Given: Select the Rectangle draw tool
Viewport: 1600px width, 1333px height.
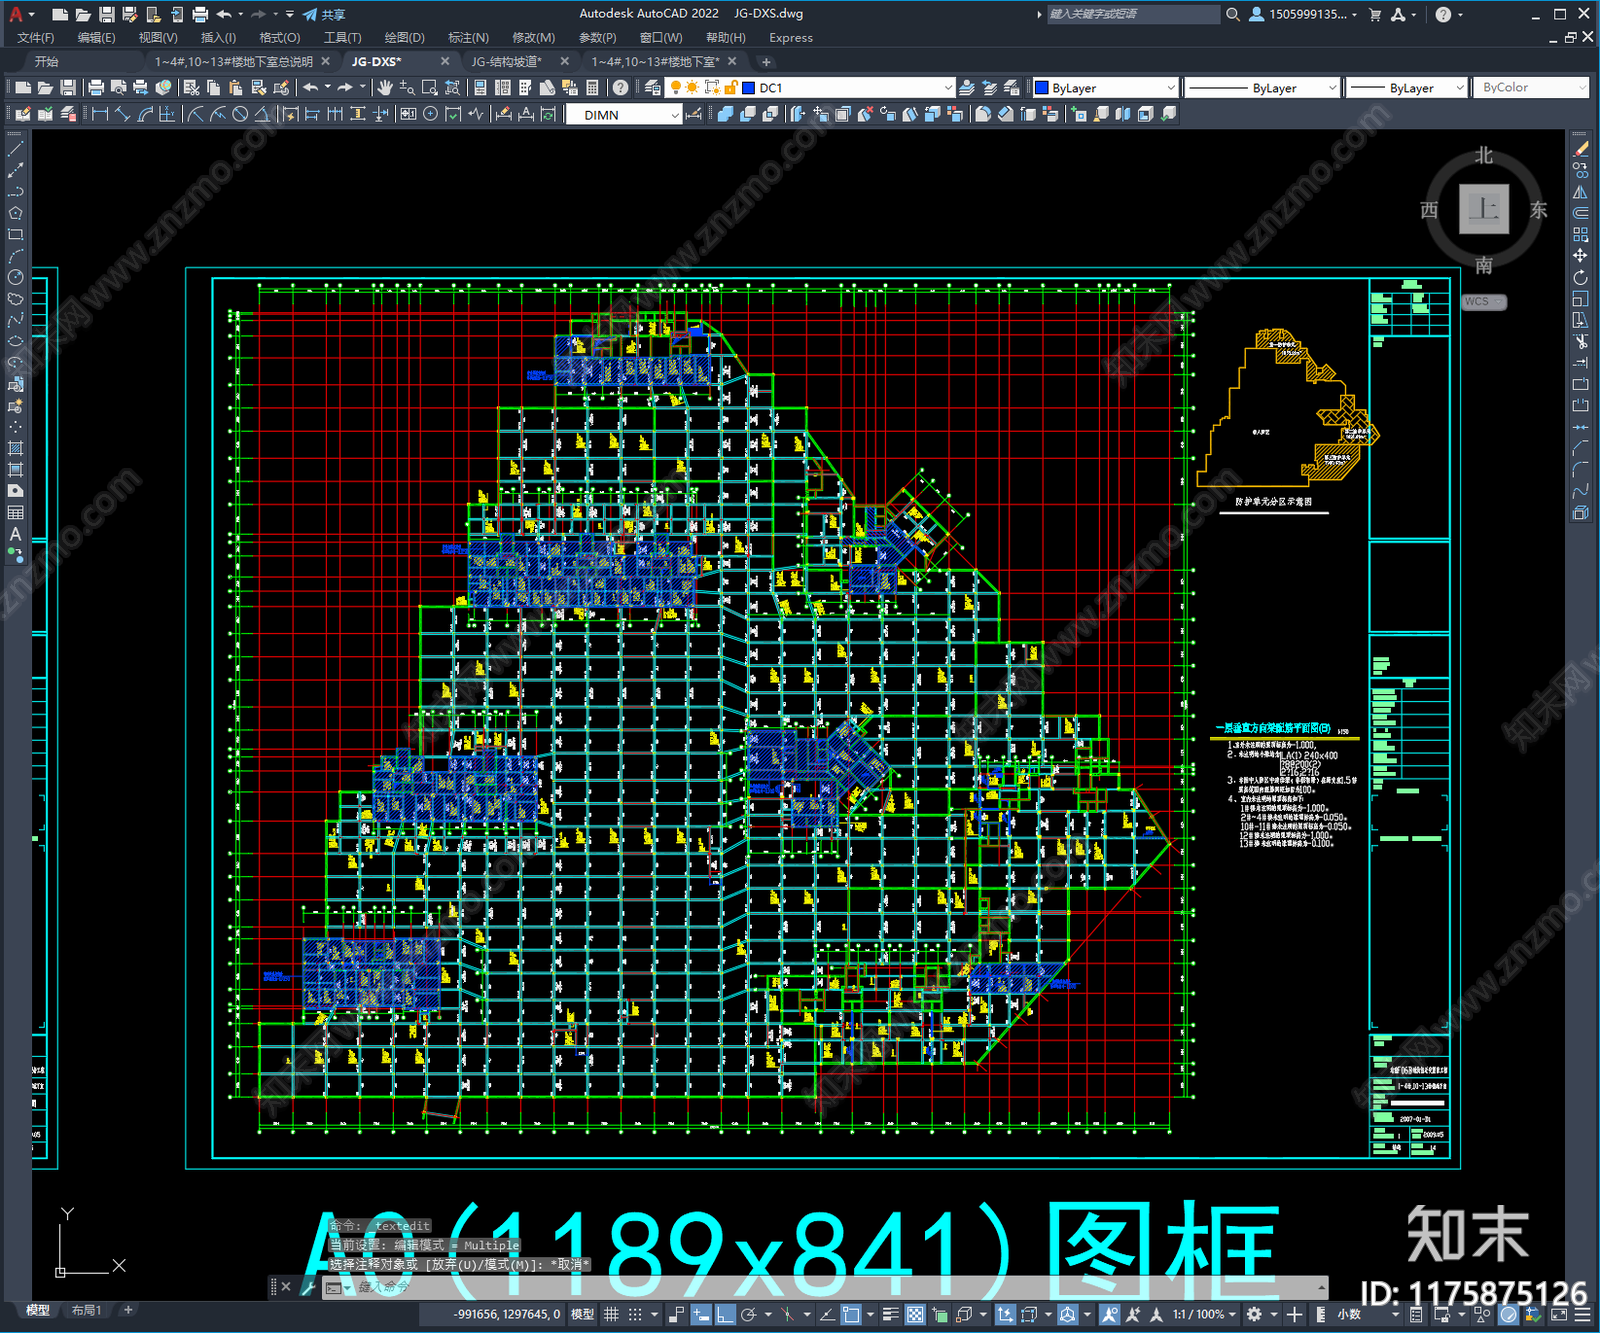Looking at the screenshot, I should 15,235.
